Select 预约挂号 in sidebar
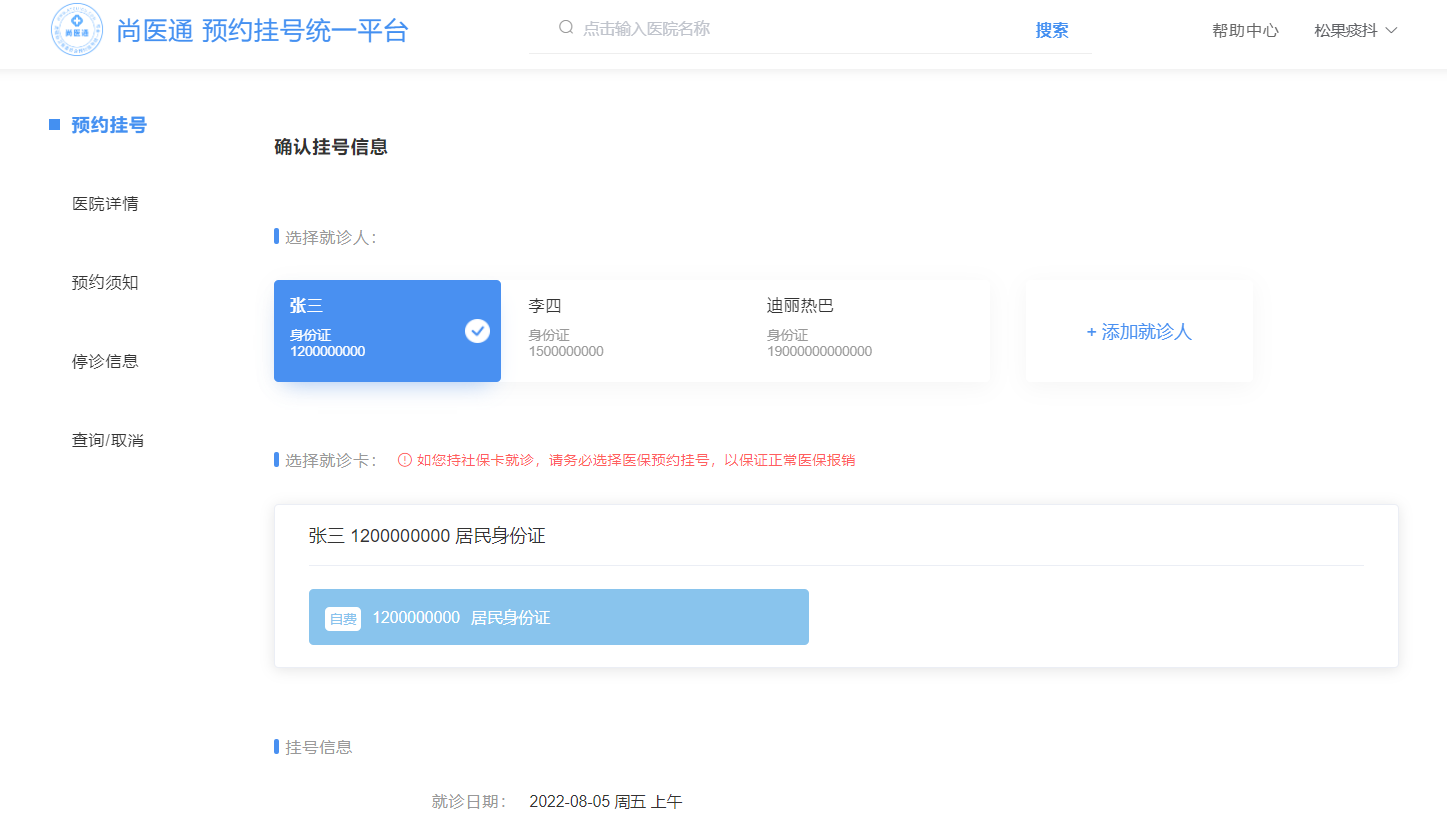 pyautogui.click(x=109, y=125)
